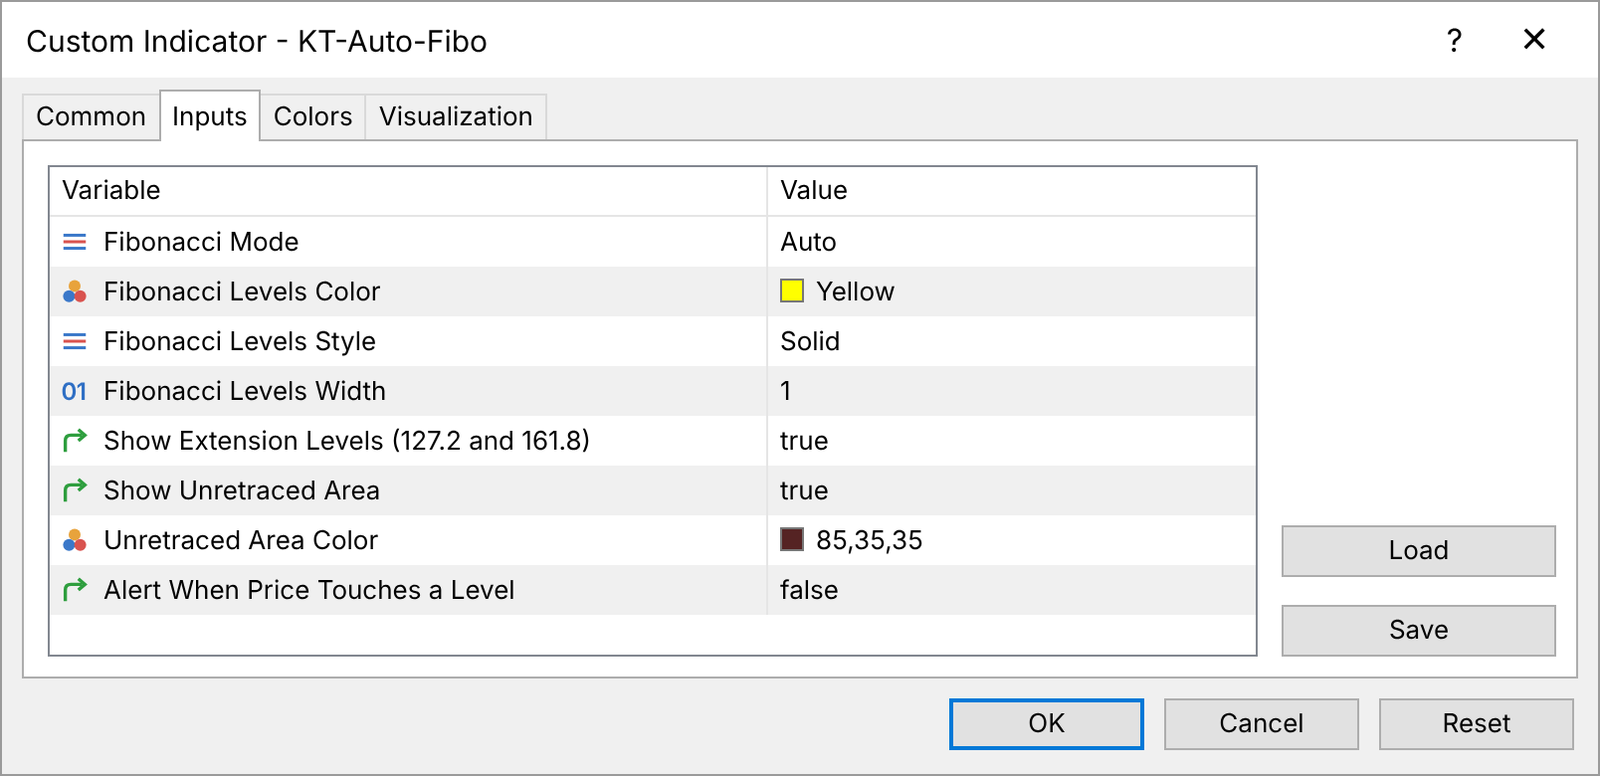Click the Fibonacci Levels Color palette icon
The image size is (1600, 776).
tap(75, 292)
